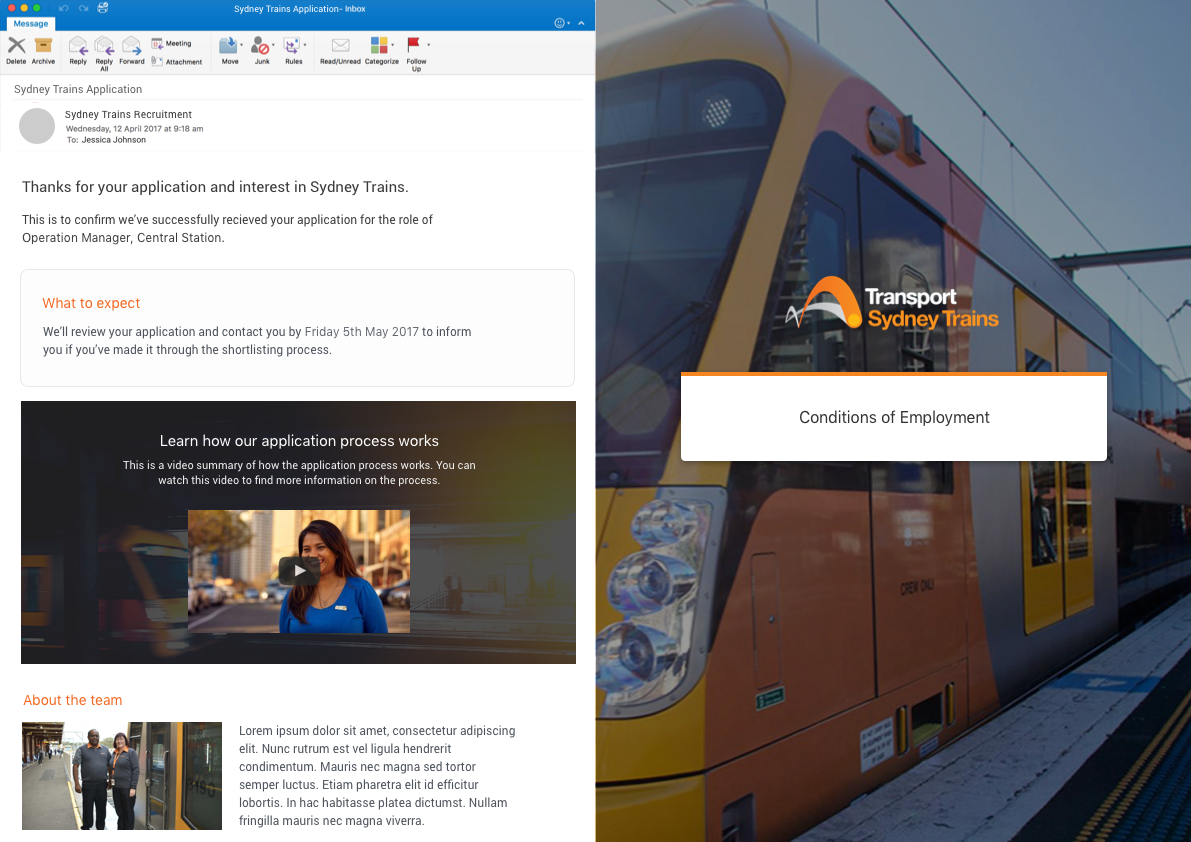Expand the Rules dropdown arrow
Image resolution: width=1191 pixels, height=842 pixels.
tap(305, 46)
